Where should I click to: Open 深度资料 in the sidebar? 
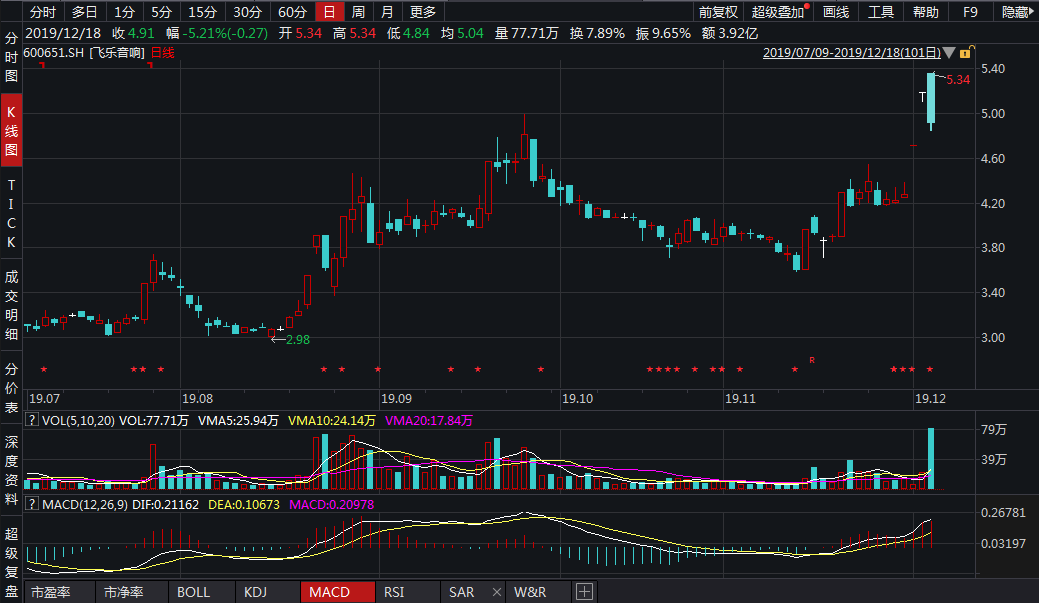(x=11, y=470)
